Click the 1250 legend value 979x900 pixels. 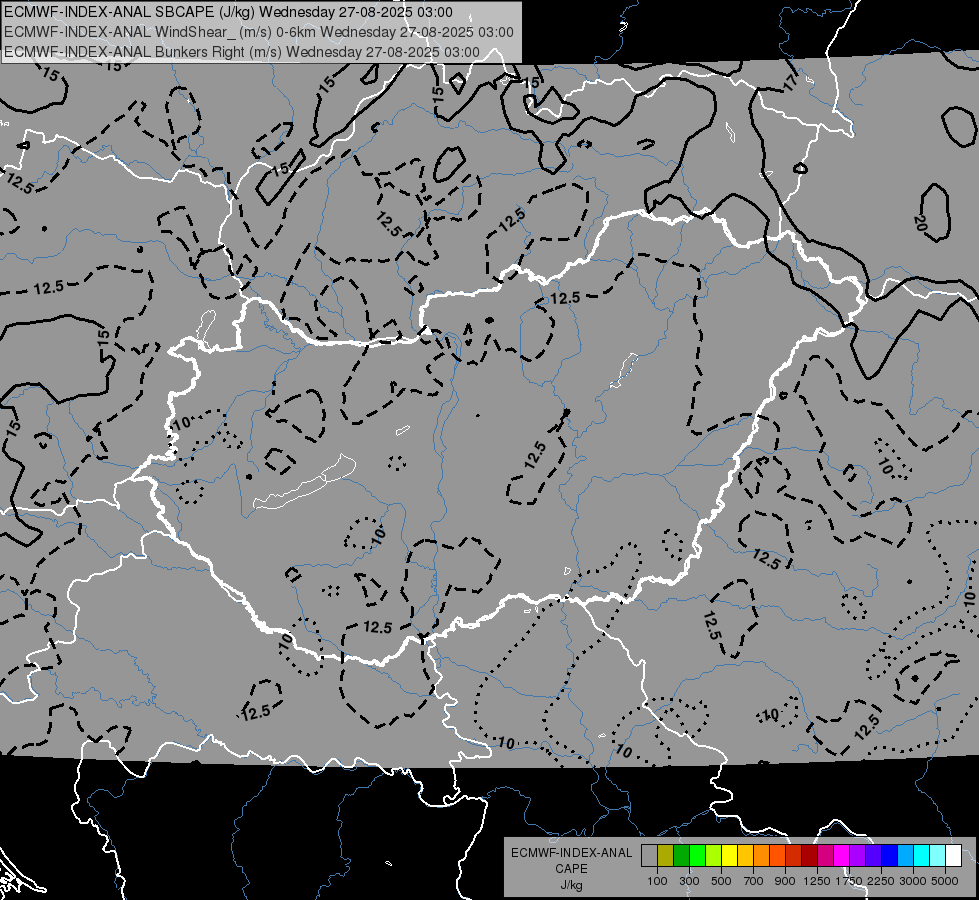click(x=817, y=881)
